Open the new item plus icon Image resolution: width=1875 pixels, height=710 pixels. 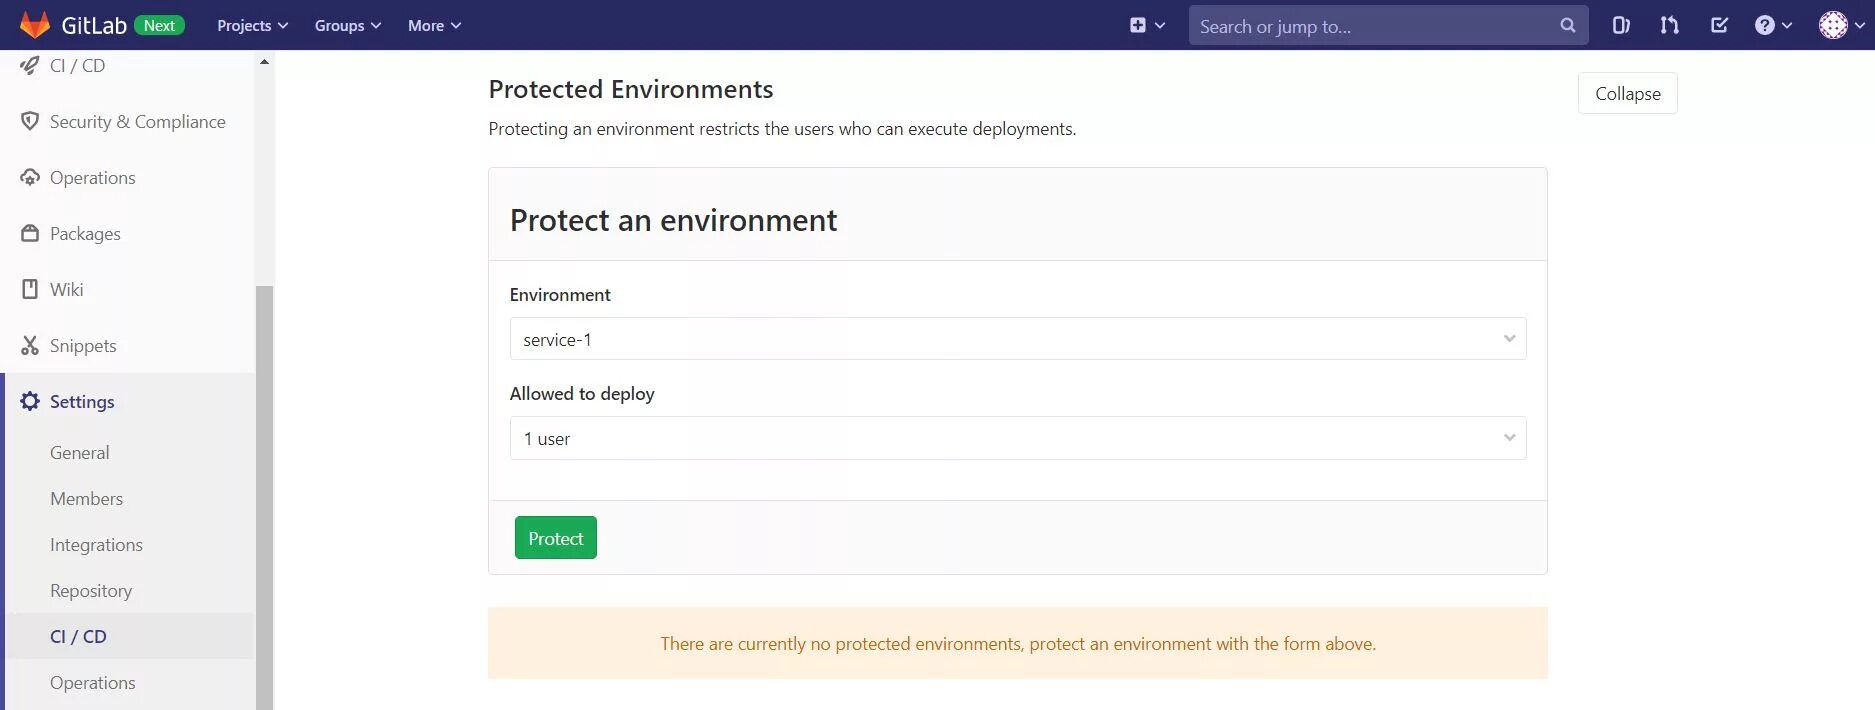tap(1138, 26)
